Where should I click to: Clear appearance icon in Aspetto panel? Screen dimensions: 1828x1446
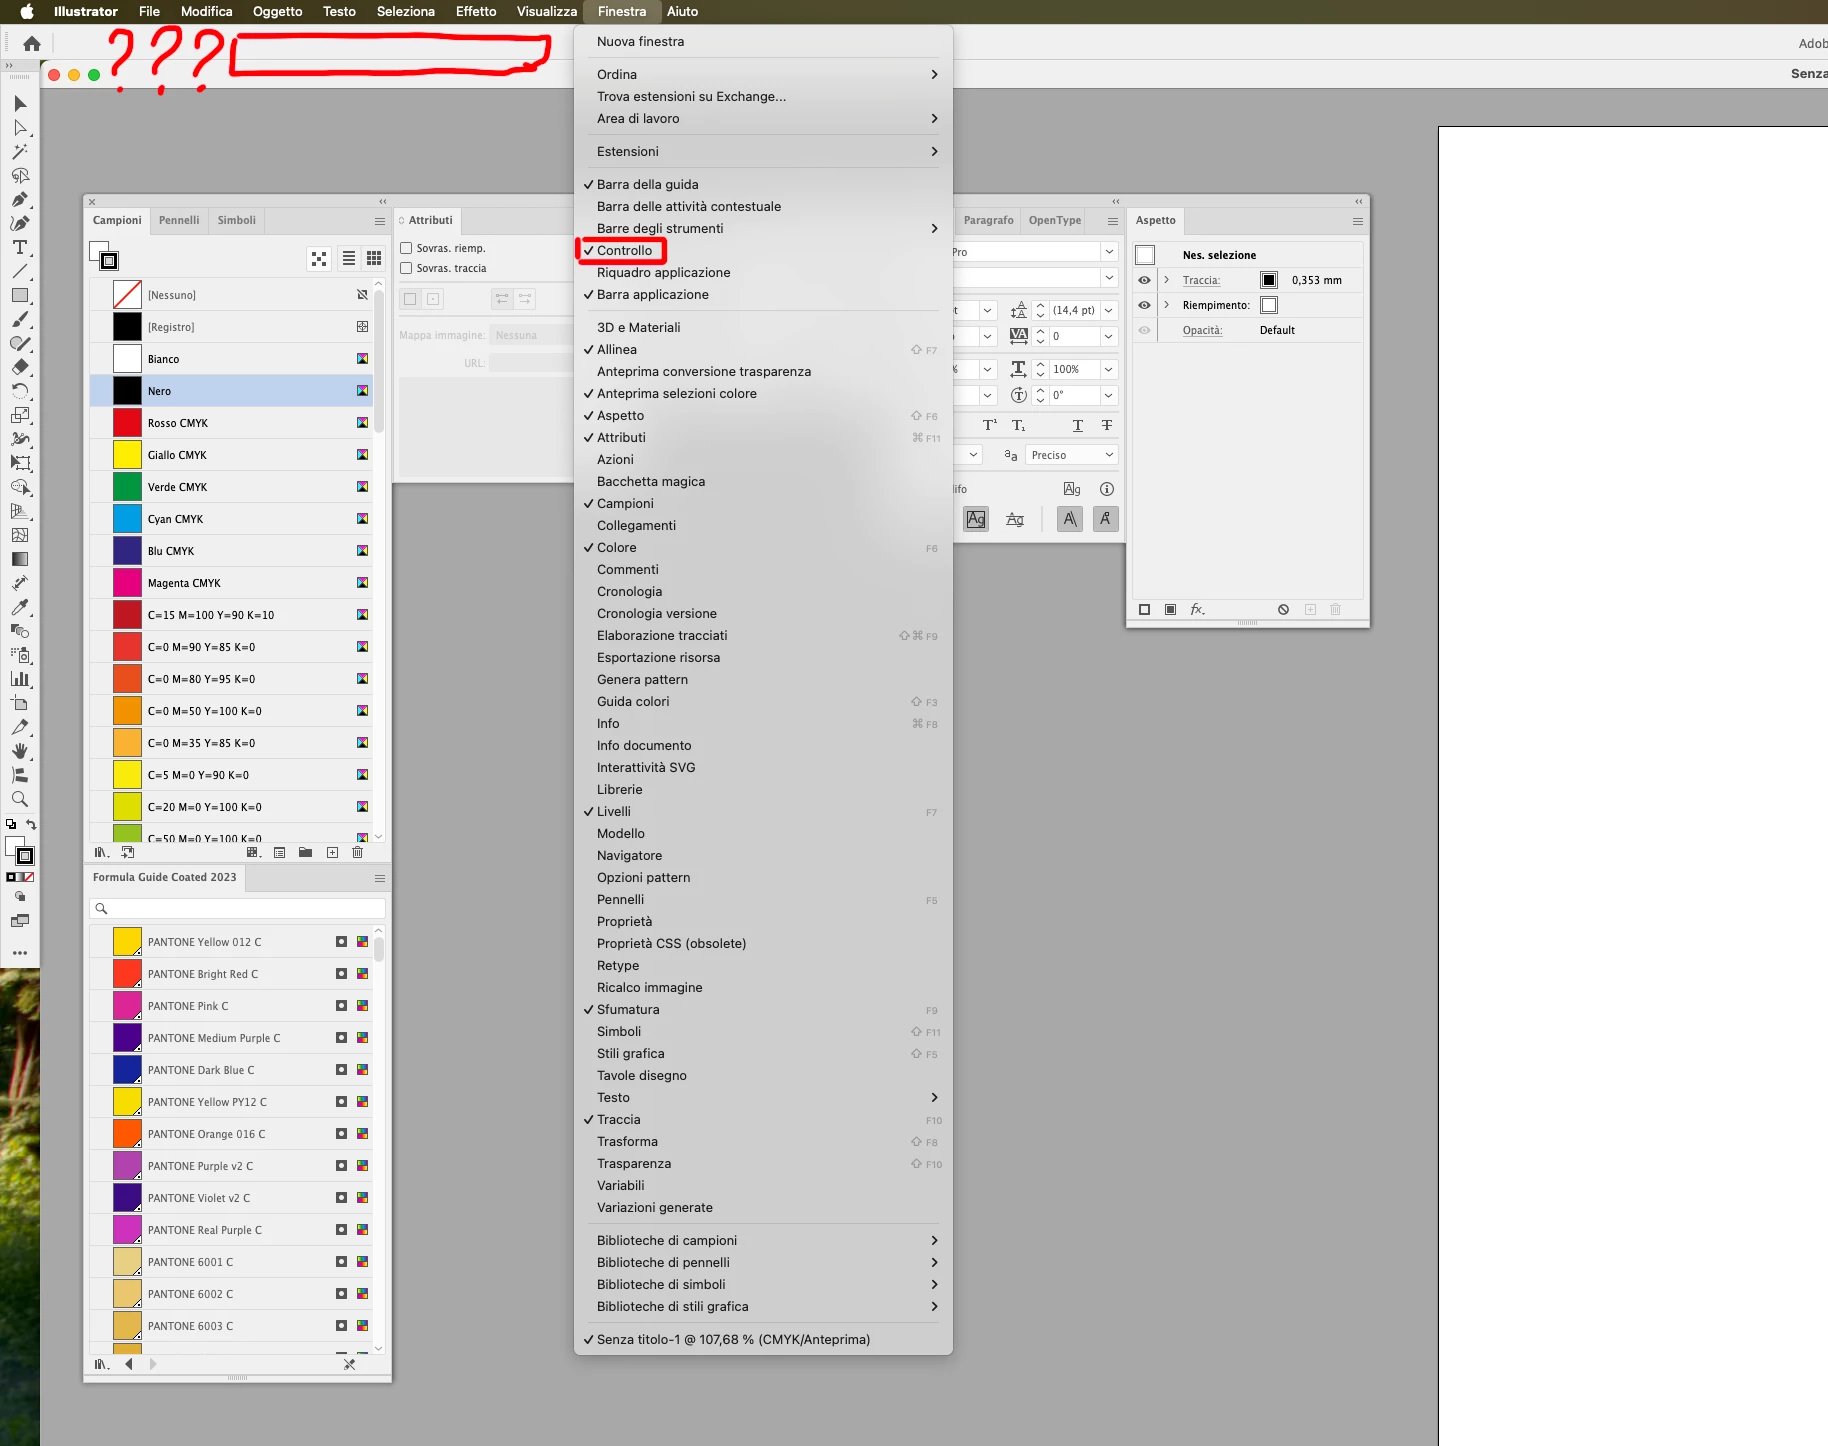click(1283, 609)
